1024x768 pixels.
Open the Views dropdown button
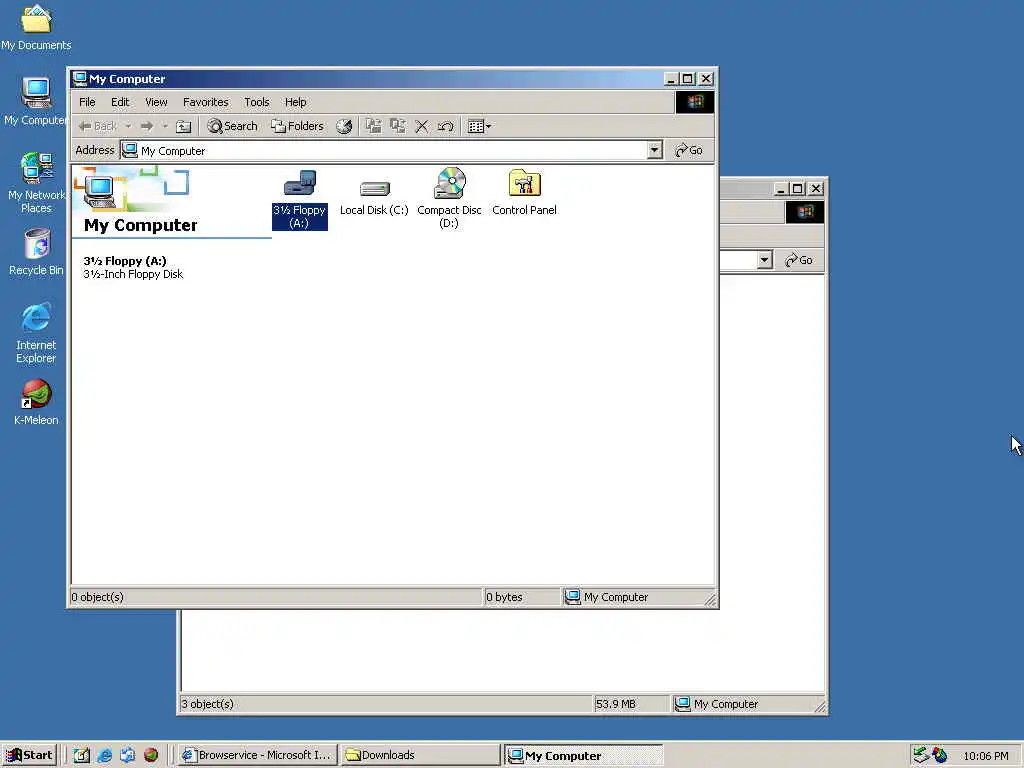pyautogui.click(x=479, y=126)
